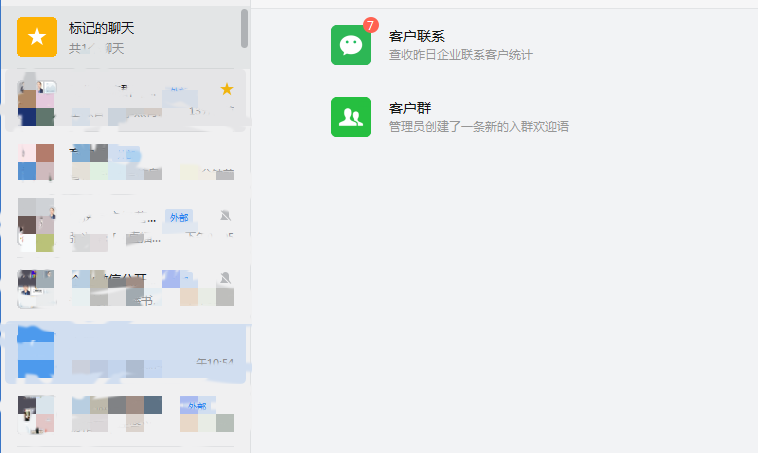Screen dimensions: 758x453
Task: Click the 外部 tag on the muted chat
Action: pyautogui.click(x=177, y=217)
